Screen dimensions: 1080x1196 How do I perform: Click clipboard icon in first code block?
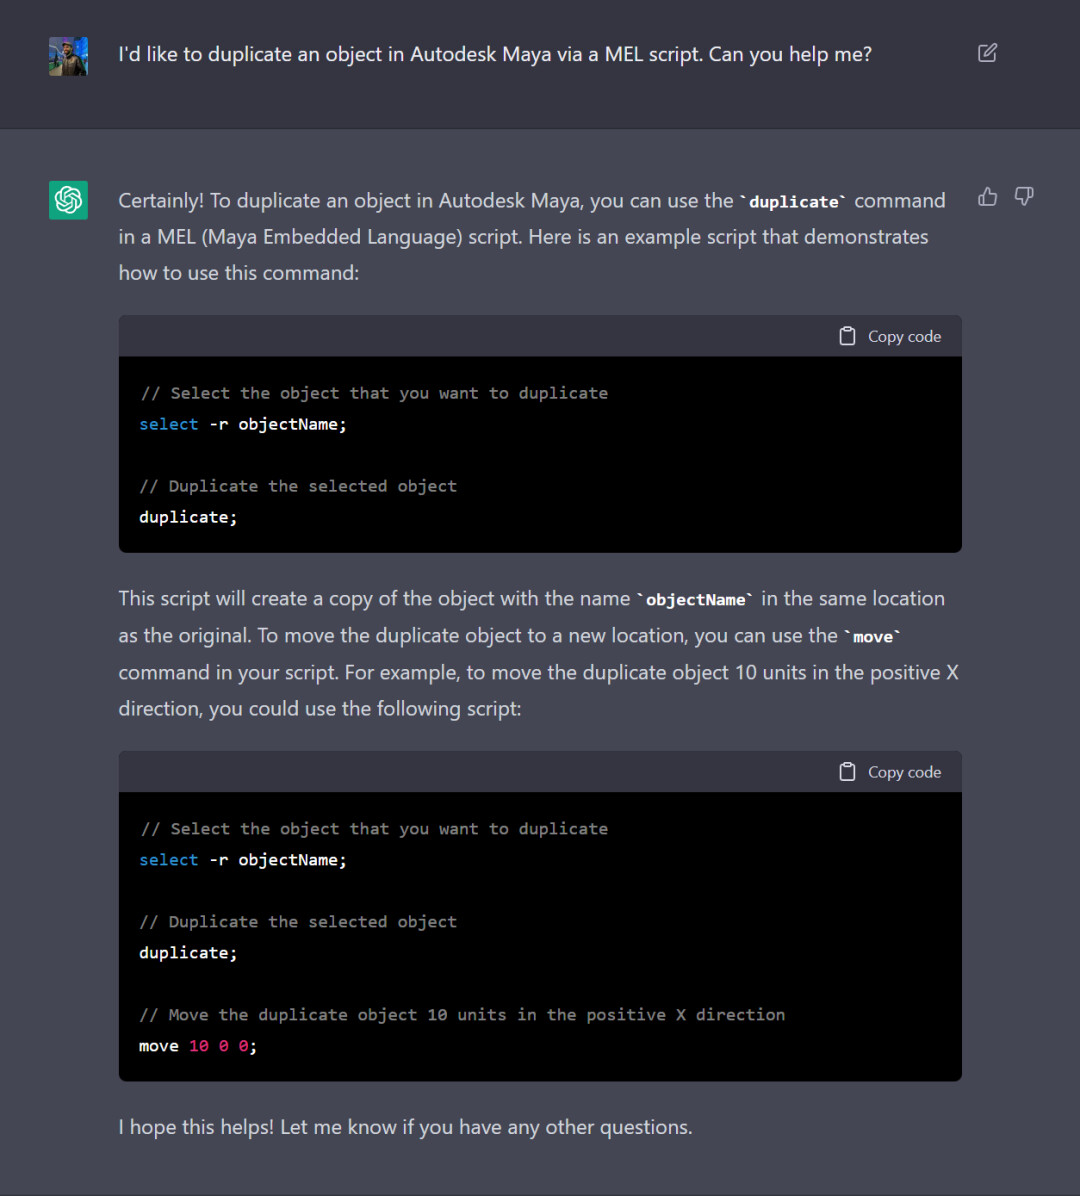point(847,336)
